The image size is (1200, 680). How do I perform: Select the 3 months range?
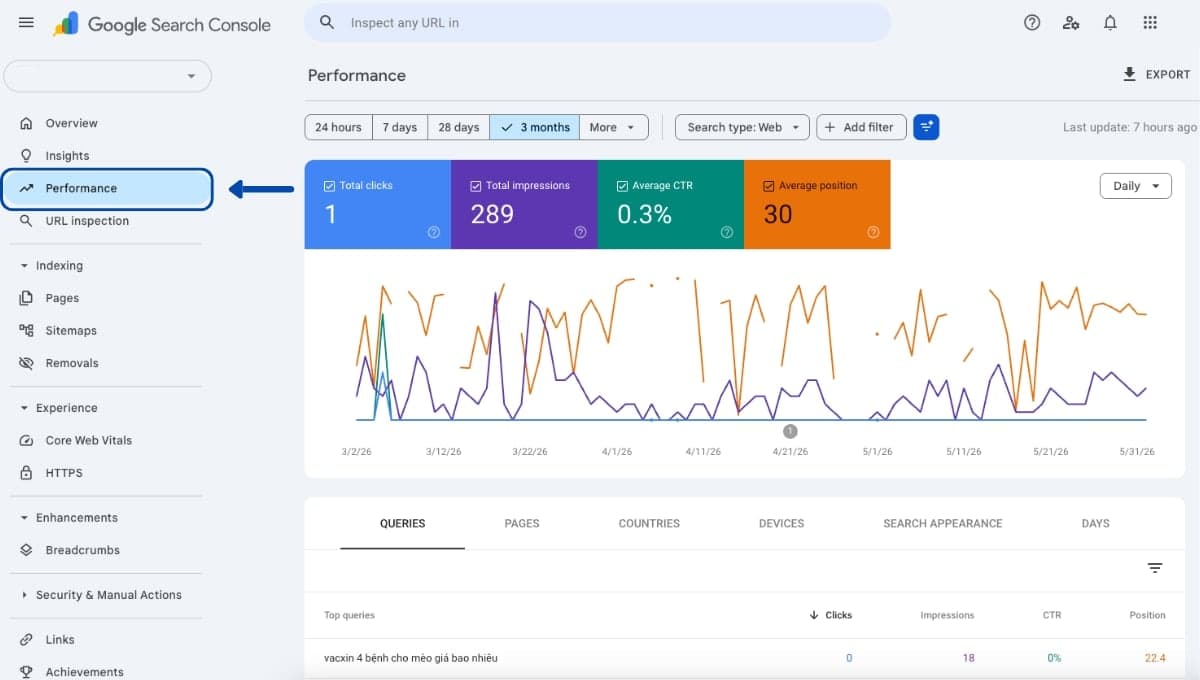tap(535, 127)
